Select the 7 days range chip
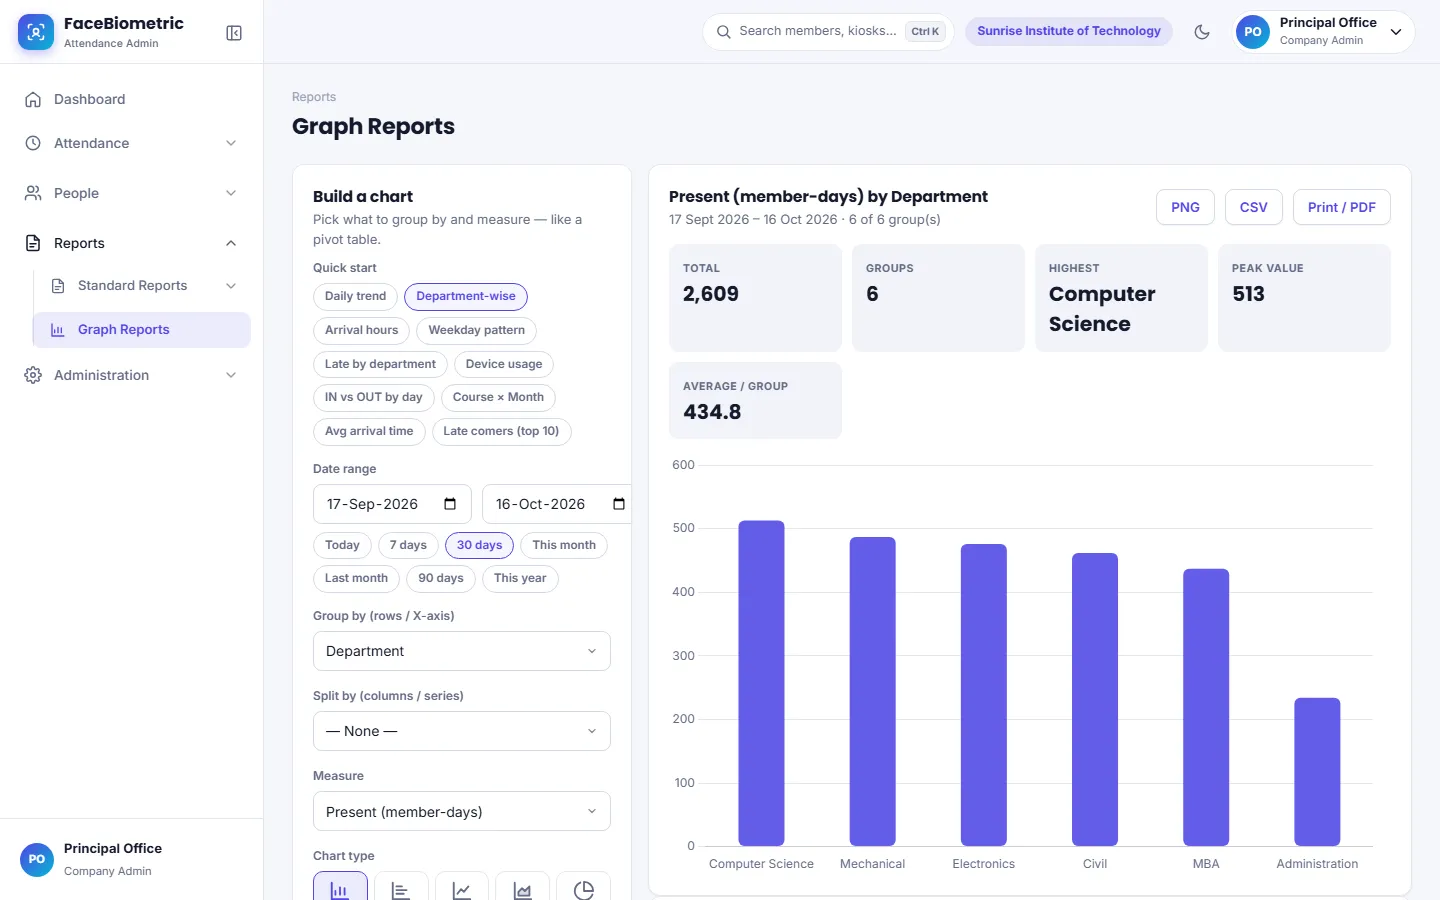This screenshot has width=1440, height=900. click(x=408, y=545)
